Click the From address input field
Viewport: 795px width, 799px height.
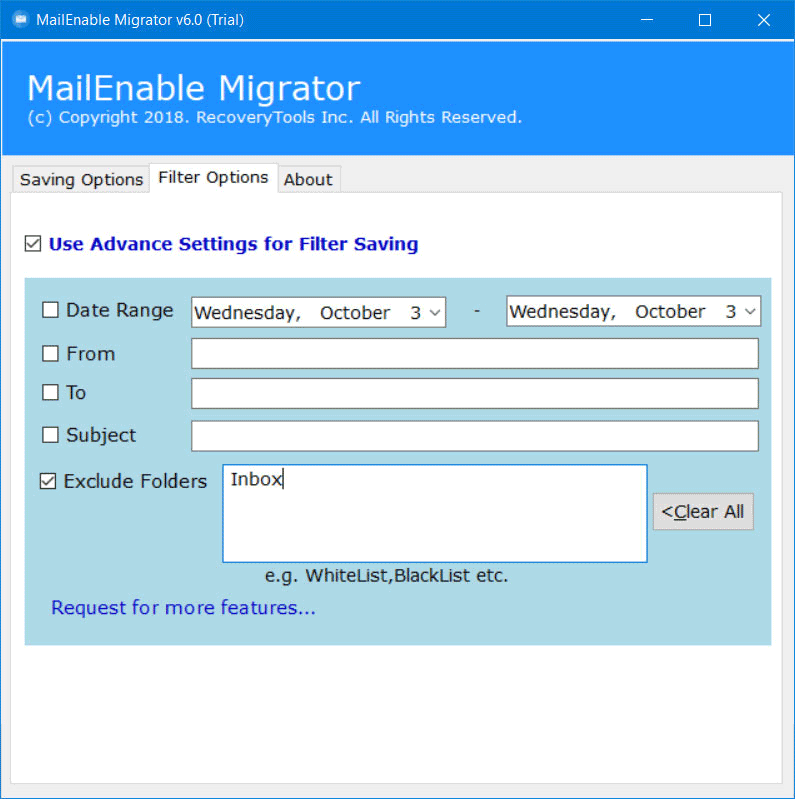pyautogui.click(x=474, y=353)
